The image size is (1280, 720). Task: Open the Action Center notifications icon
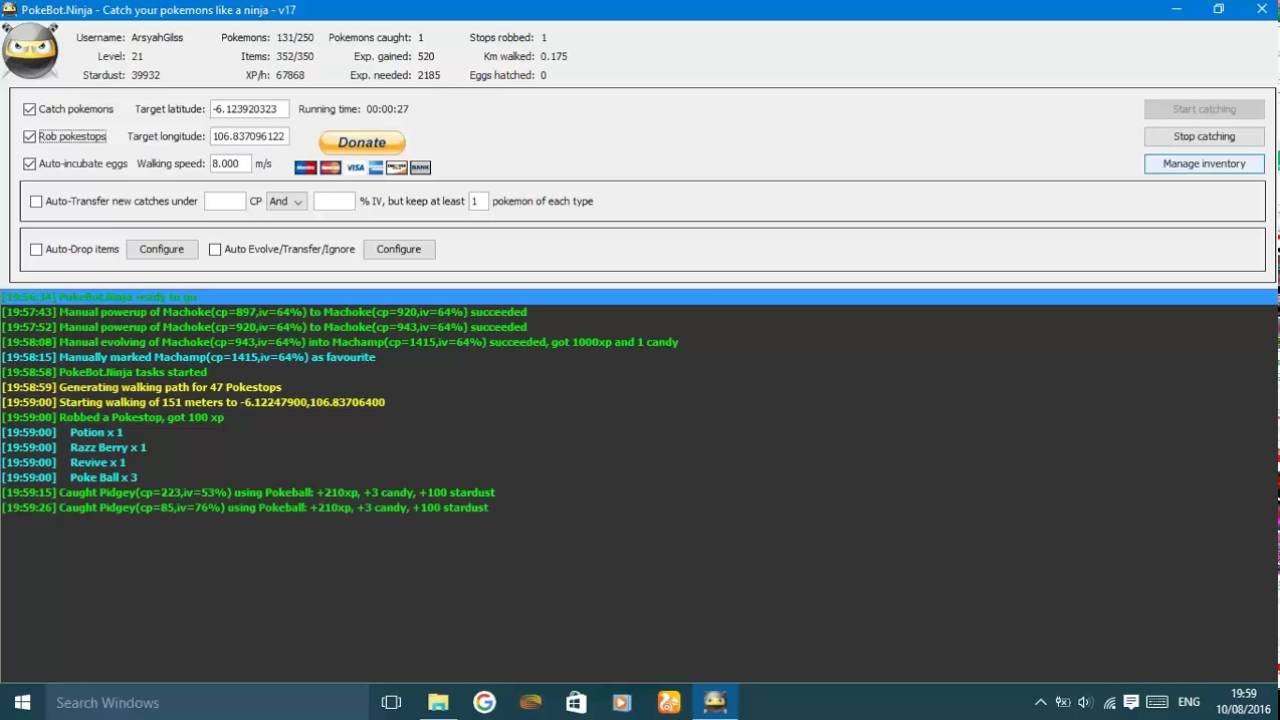tap(1131, 702)
